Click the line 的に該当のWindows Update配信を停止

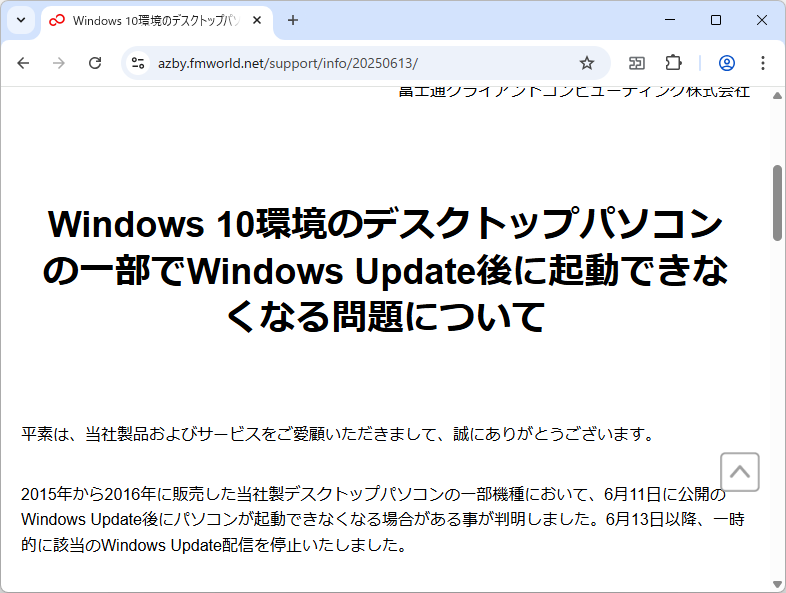point(215,545)
